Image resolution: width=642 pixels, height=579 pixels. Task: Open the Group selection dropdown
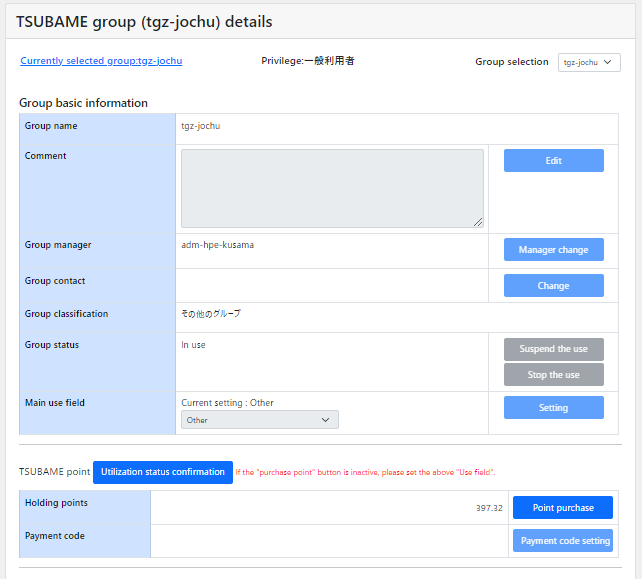[589, 62]
